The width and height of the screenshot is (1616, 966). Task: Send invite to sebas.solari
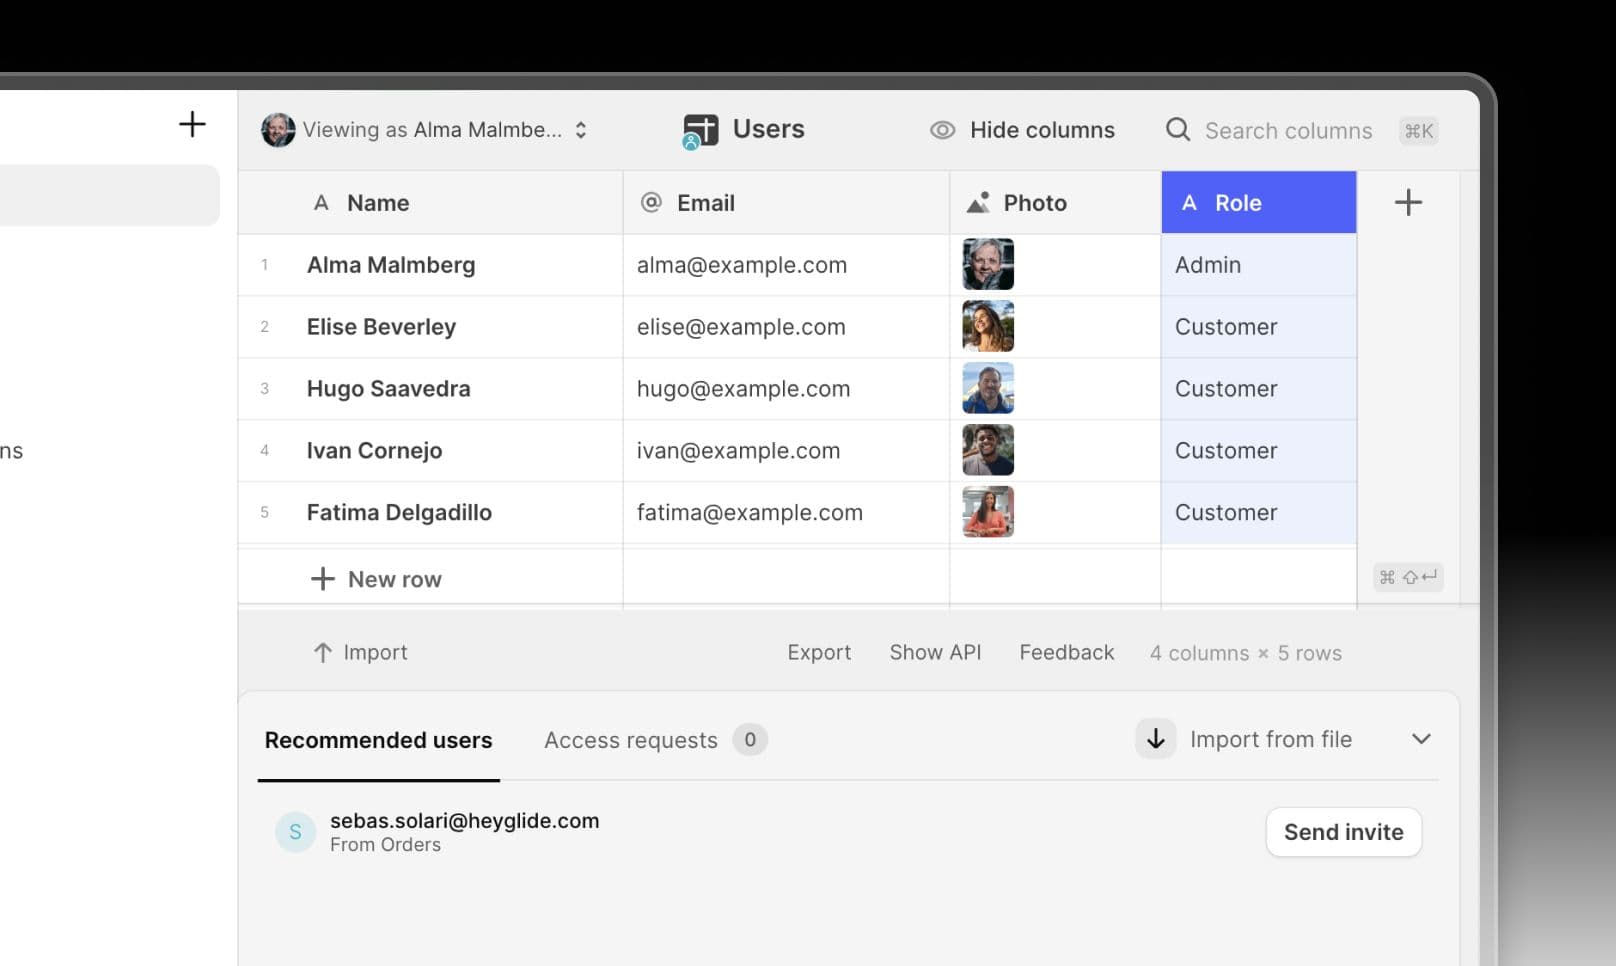pyautogui.click(x=1343, y=832)
